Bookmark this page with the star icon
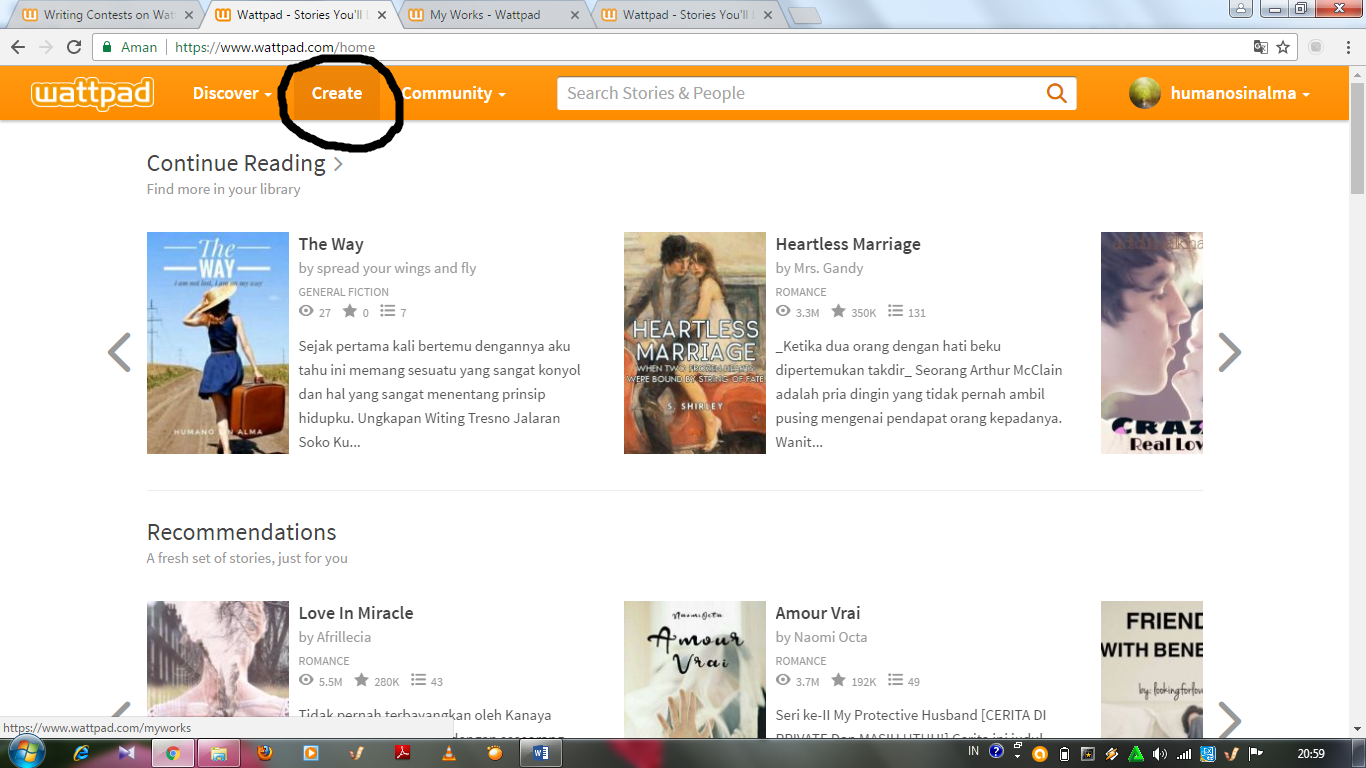The image size is (1366, 768). [x=1283, y=47]
